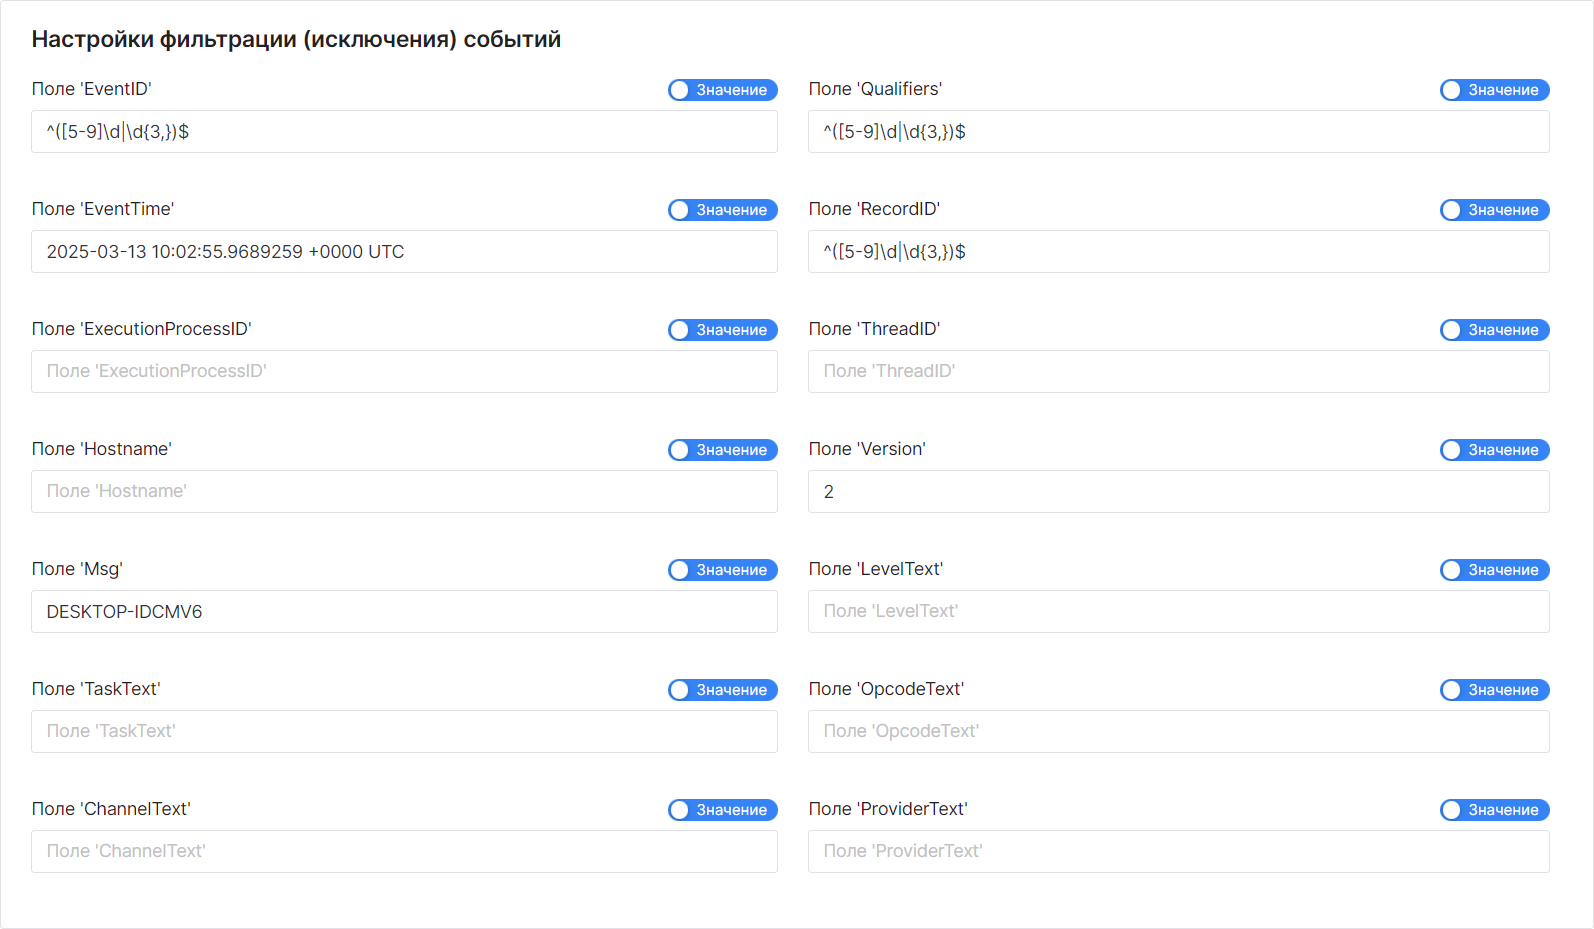Click the empty ChannelText input field
1594x929 pixels.
tap(404, 852)
